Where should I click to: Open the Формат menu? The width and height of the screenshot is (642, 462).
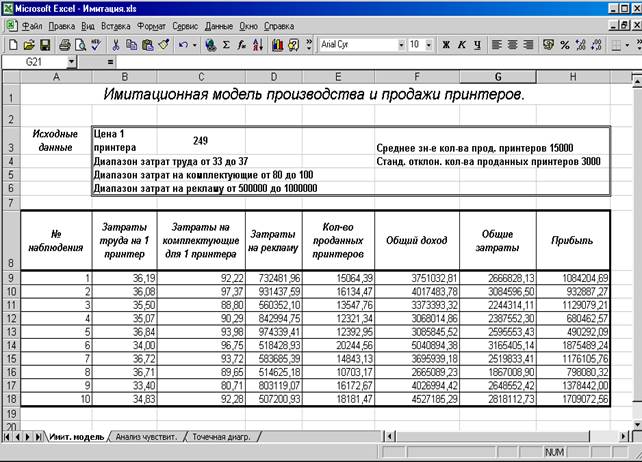(x=151, y=26)
